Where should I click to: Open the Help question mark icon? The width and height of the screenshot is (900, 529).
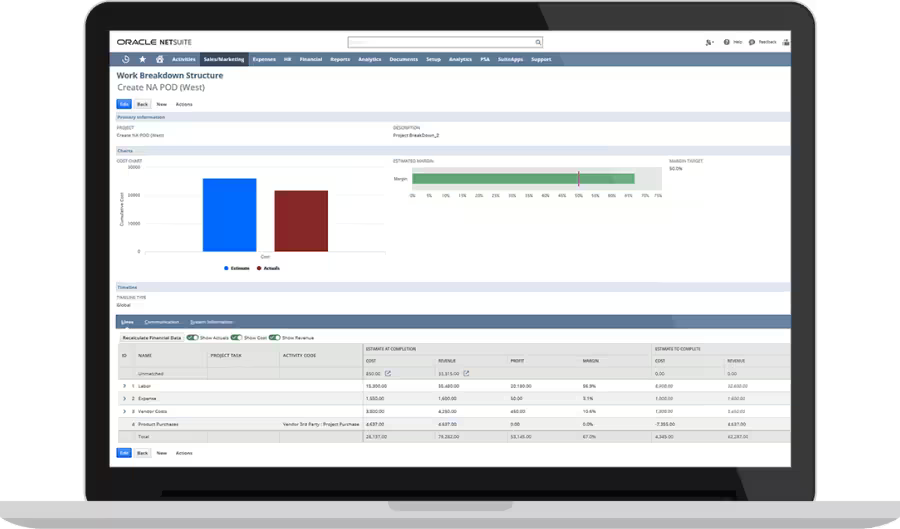click(727, 43)
